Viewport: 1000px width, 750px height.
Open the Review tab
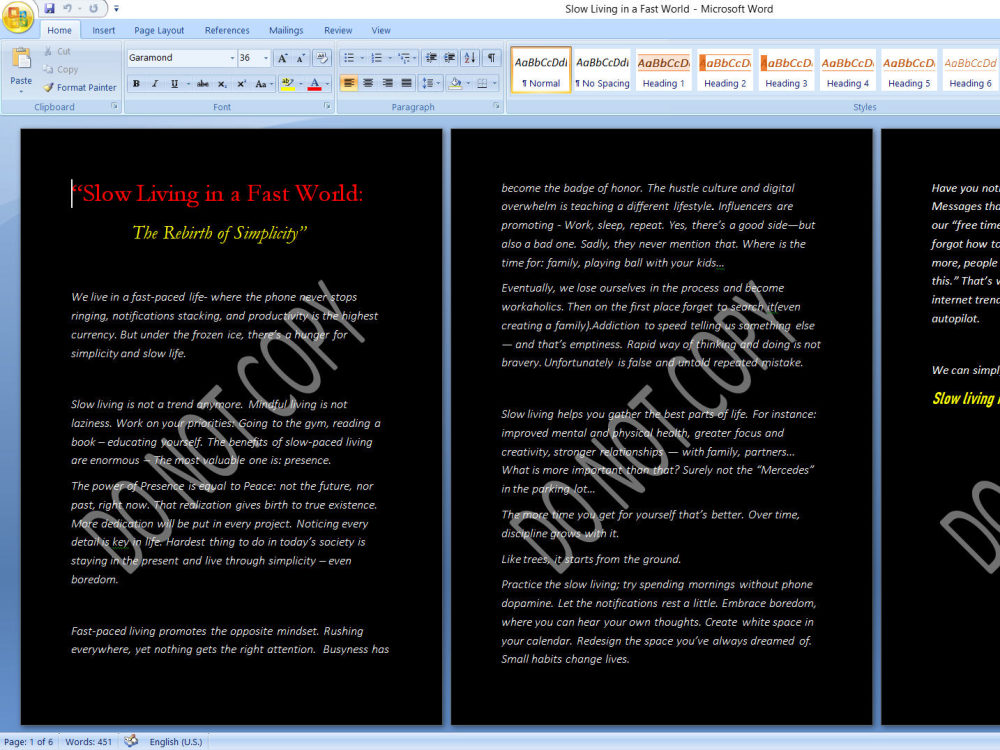pos(338,30)
